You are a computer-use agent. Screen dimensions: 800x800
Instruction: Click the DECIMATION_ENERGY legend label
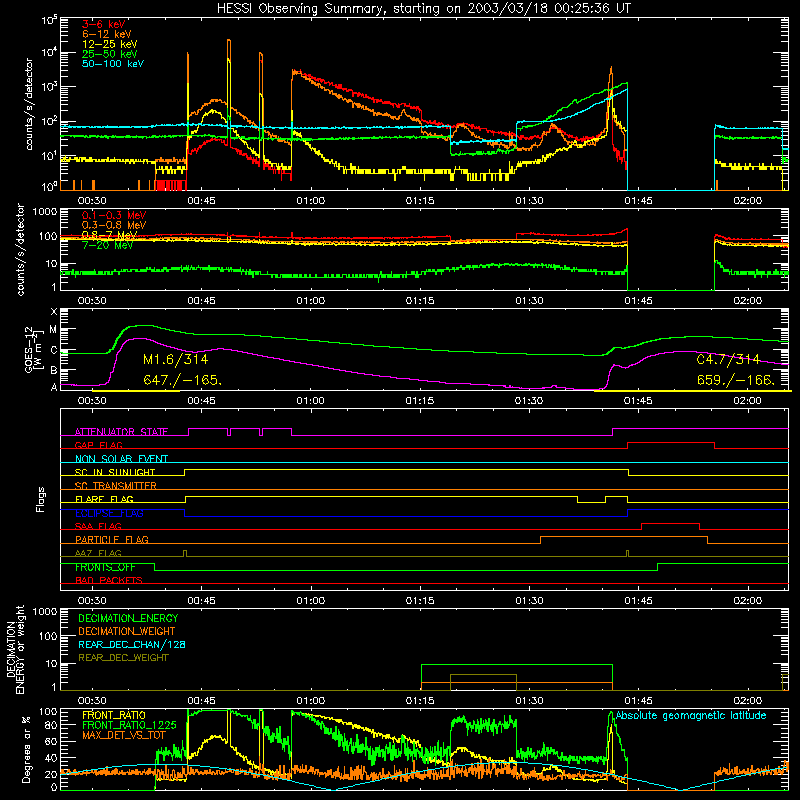128,618
